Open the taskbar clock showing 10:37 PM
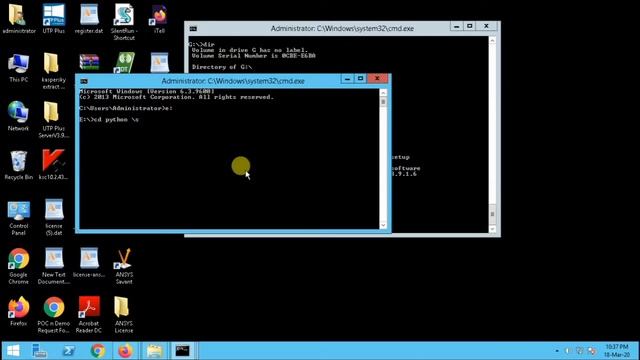Viewport: 640px width, 360px height. click(x=617, y=351)
